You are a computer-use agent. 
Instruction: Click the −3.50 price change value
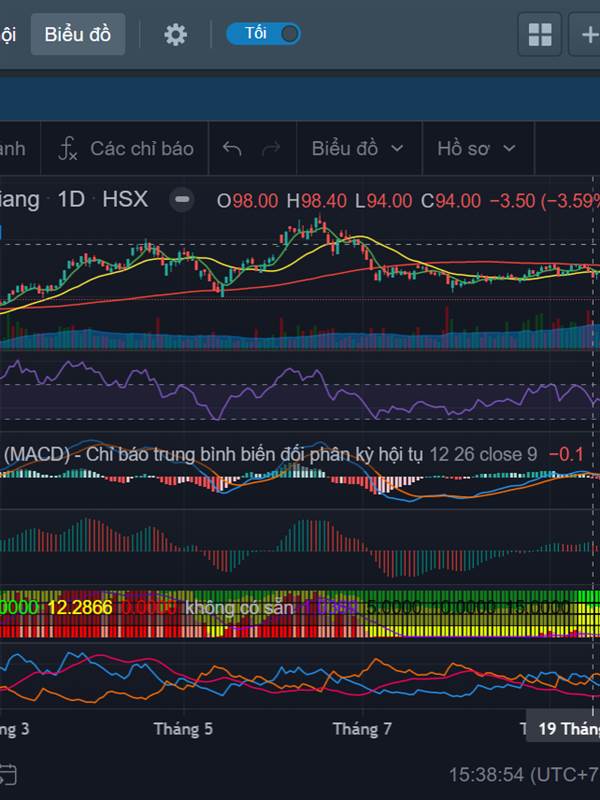512,201
